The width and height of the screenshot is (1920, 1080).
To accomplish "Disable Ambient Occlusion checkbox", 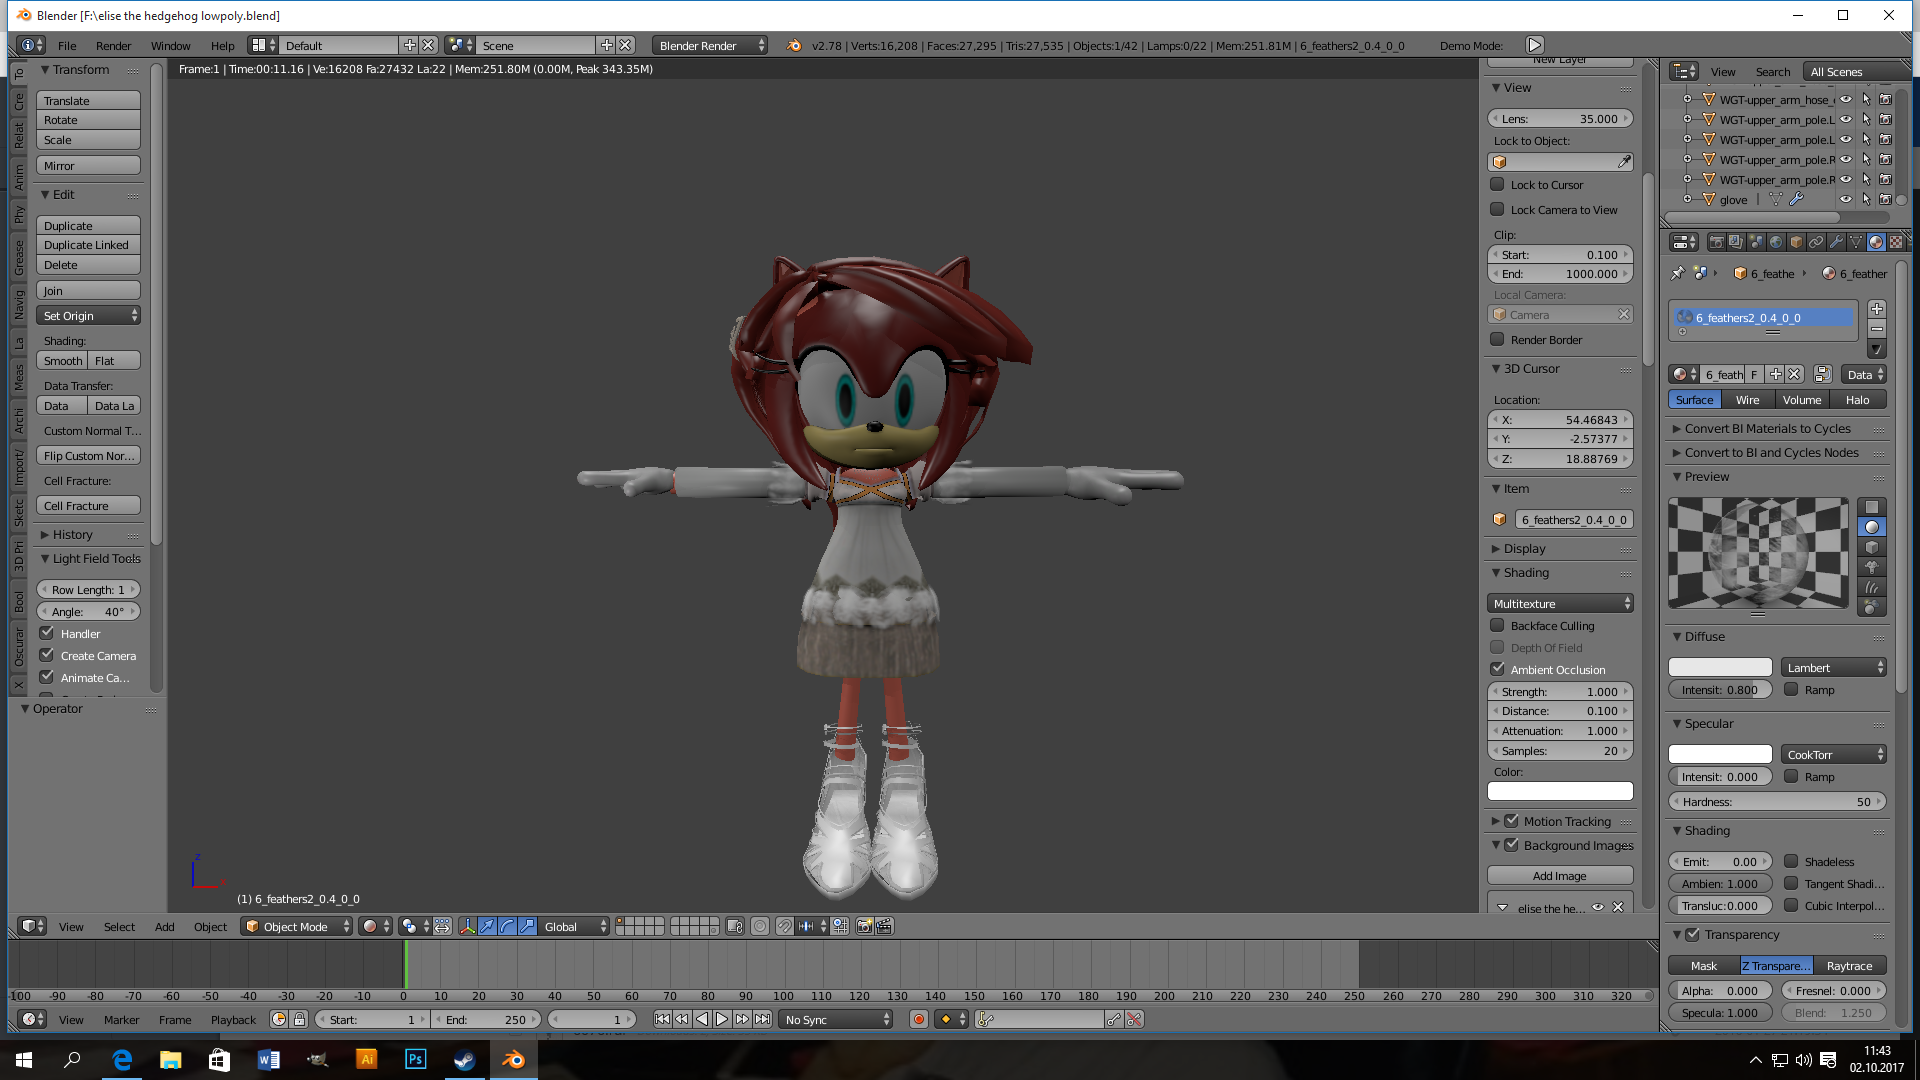I will pyautogui.click(x=1497, y=669).
